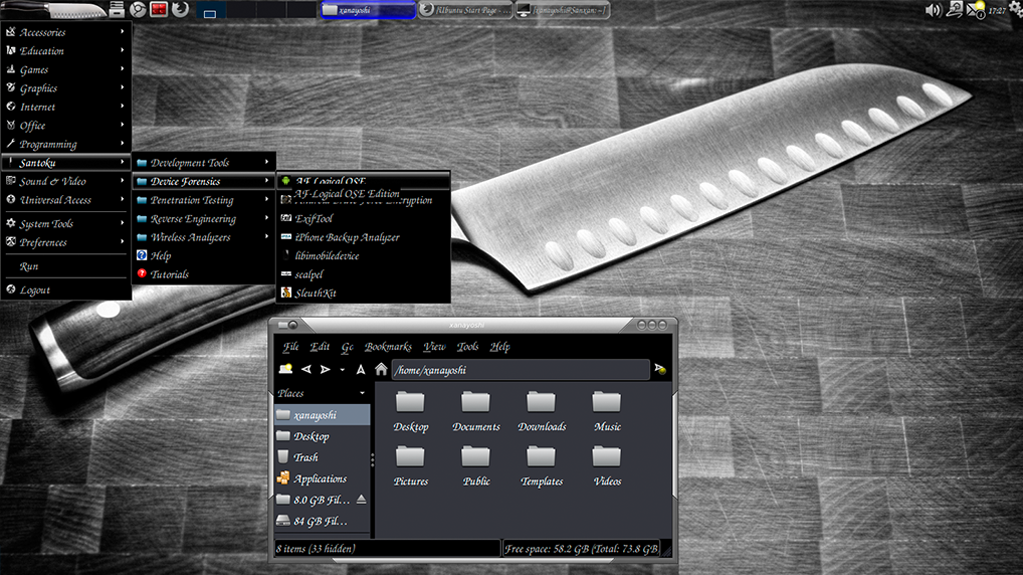Launch ExifTool from the forensics menu
Image resolution: width=1023 pixels, height=575 pixels.
(363, 219)
